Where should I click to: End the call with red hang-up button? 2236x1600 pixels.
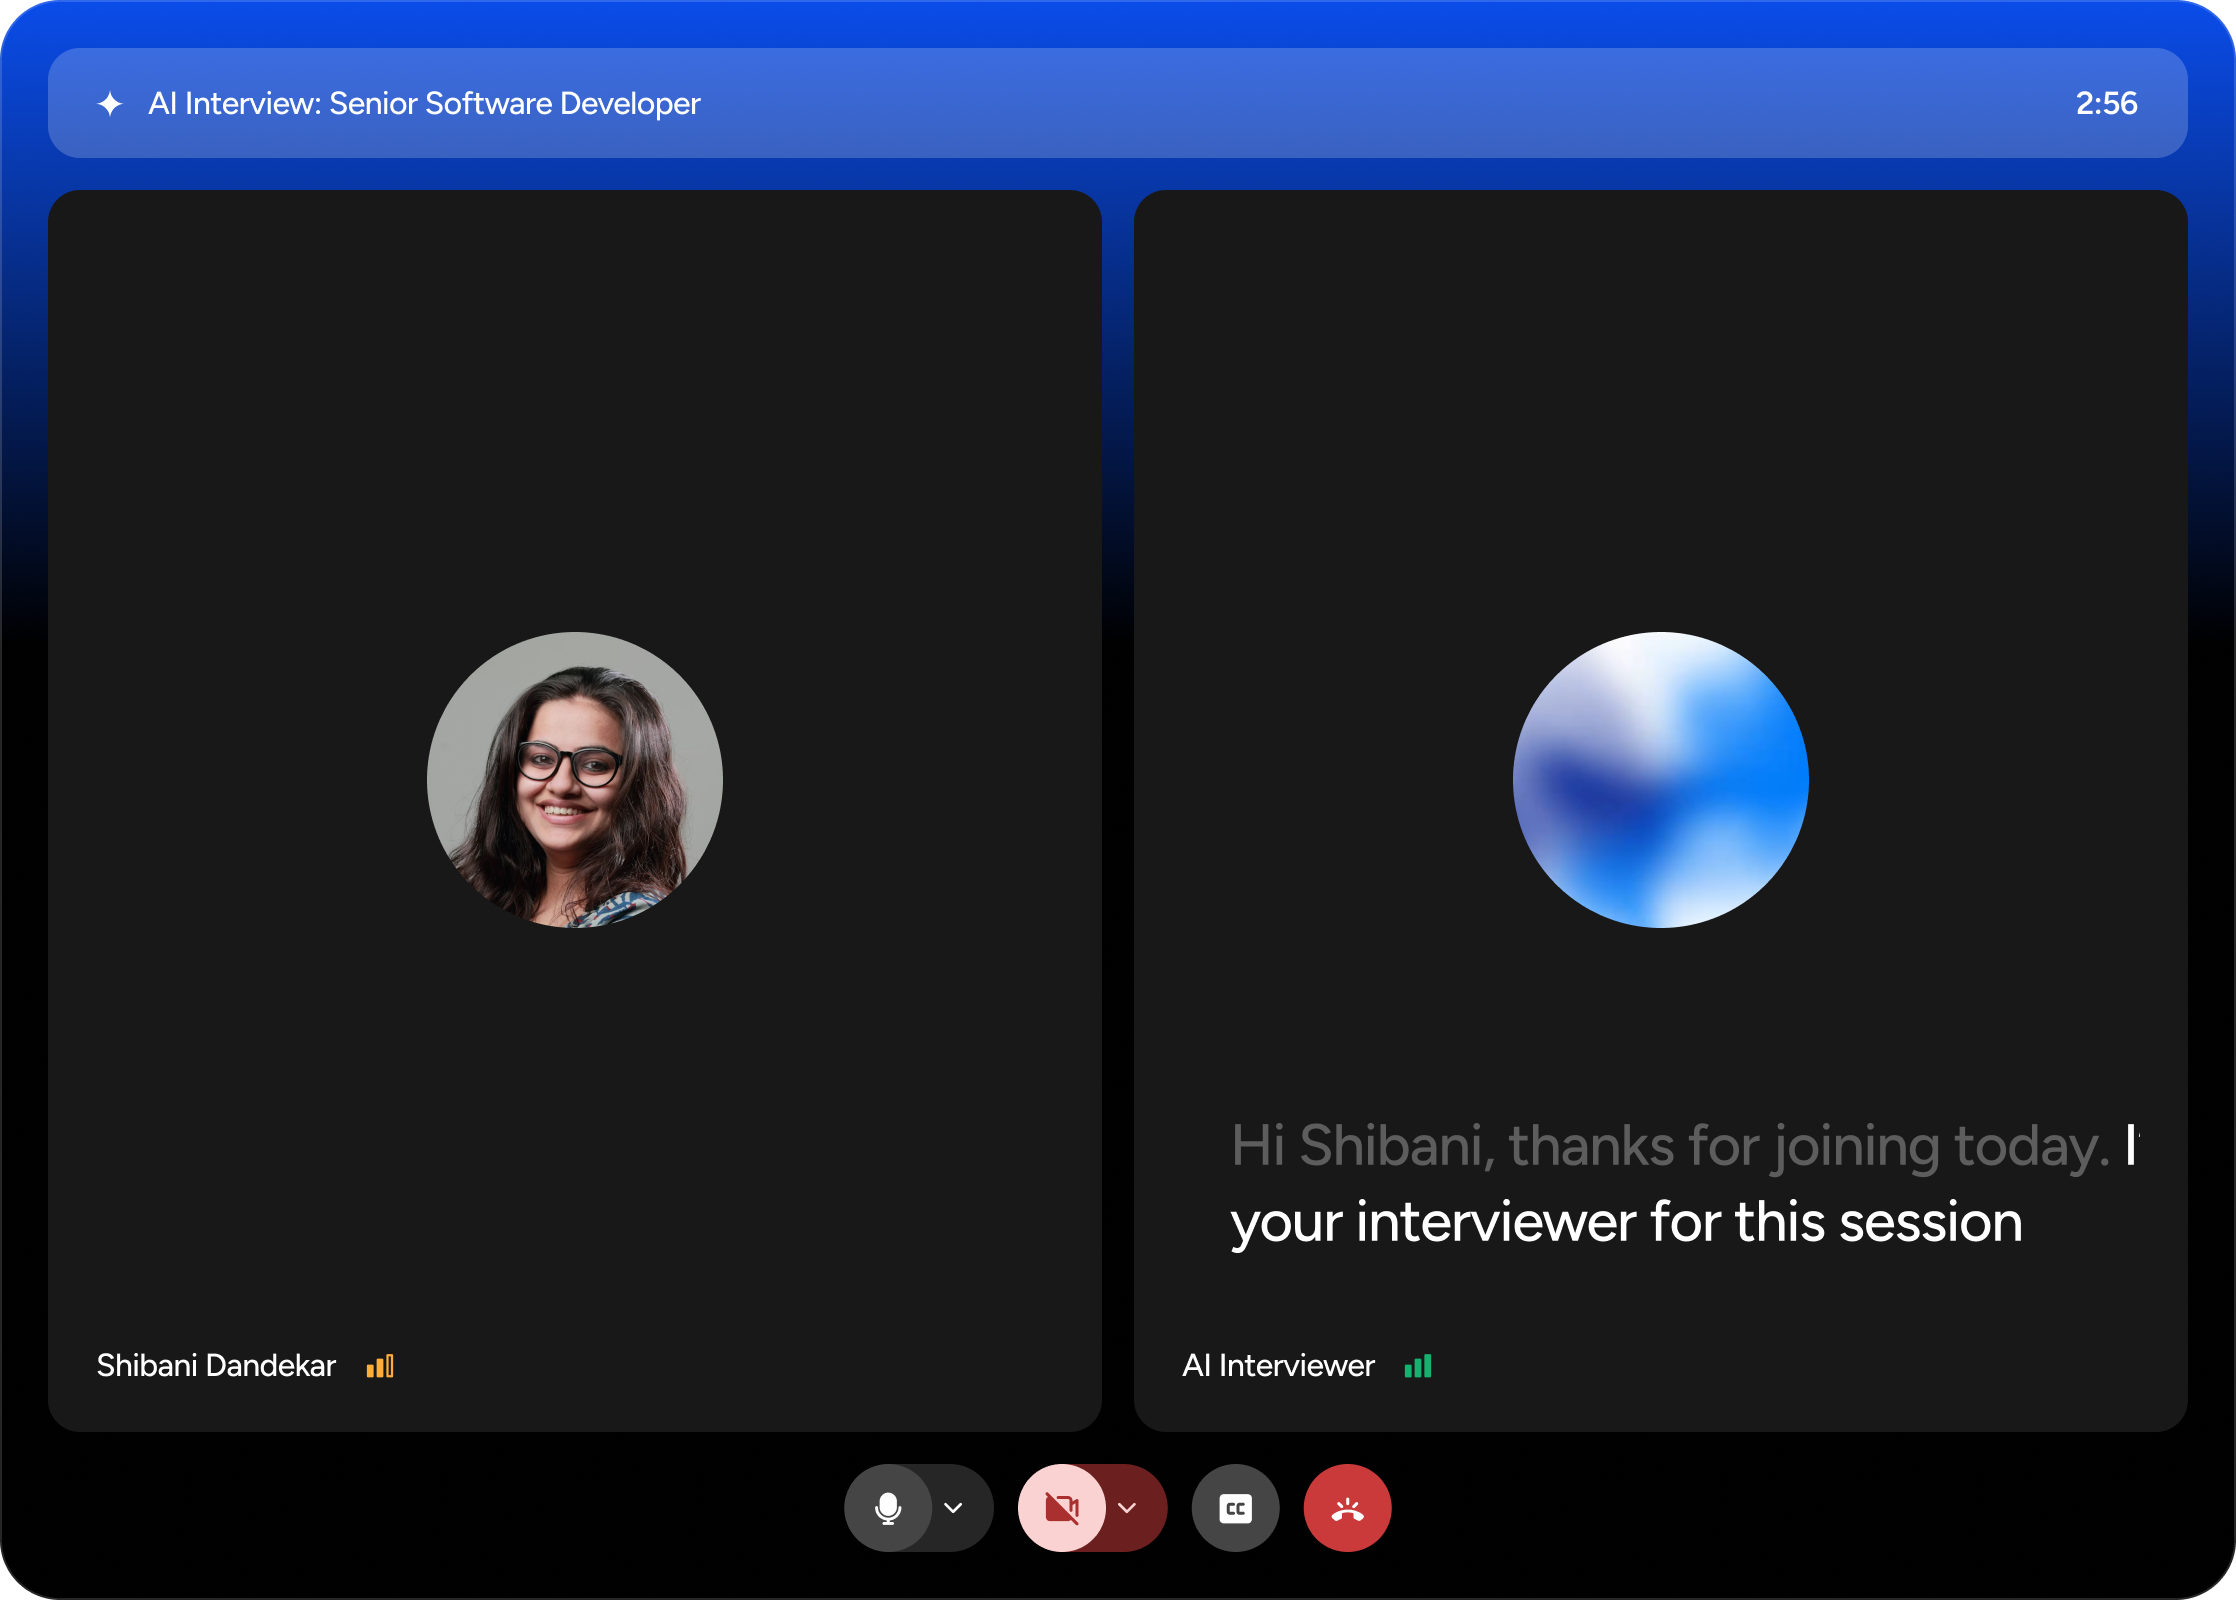pyautogui.click(x=1347, y=1508)
